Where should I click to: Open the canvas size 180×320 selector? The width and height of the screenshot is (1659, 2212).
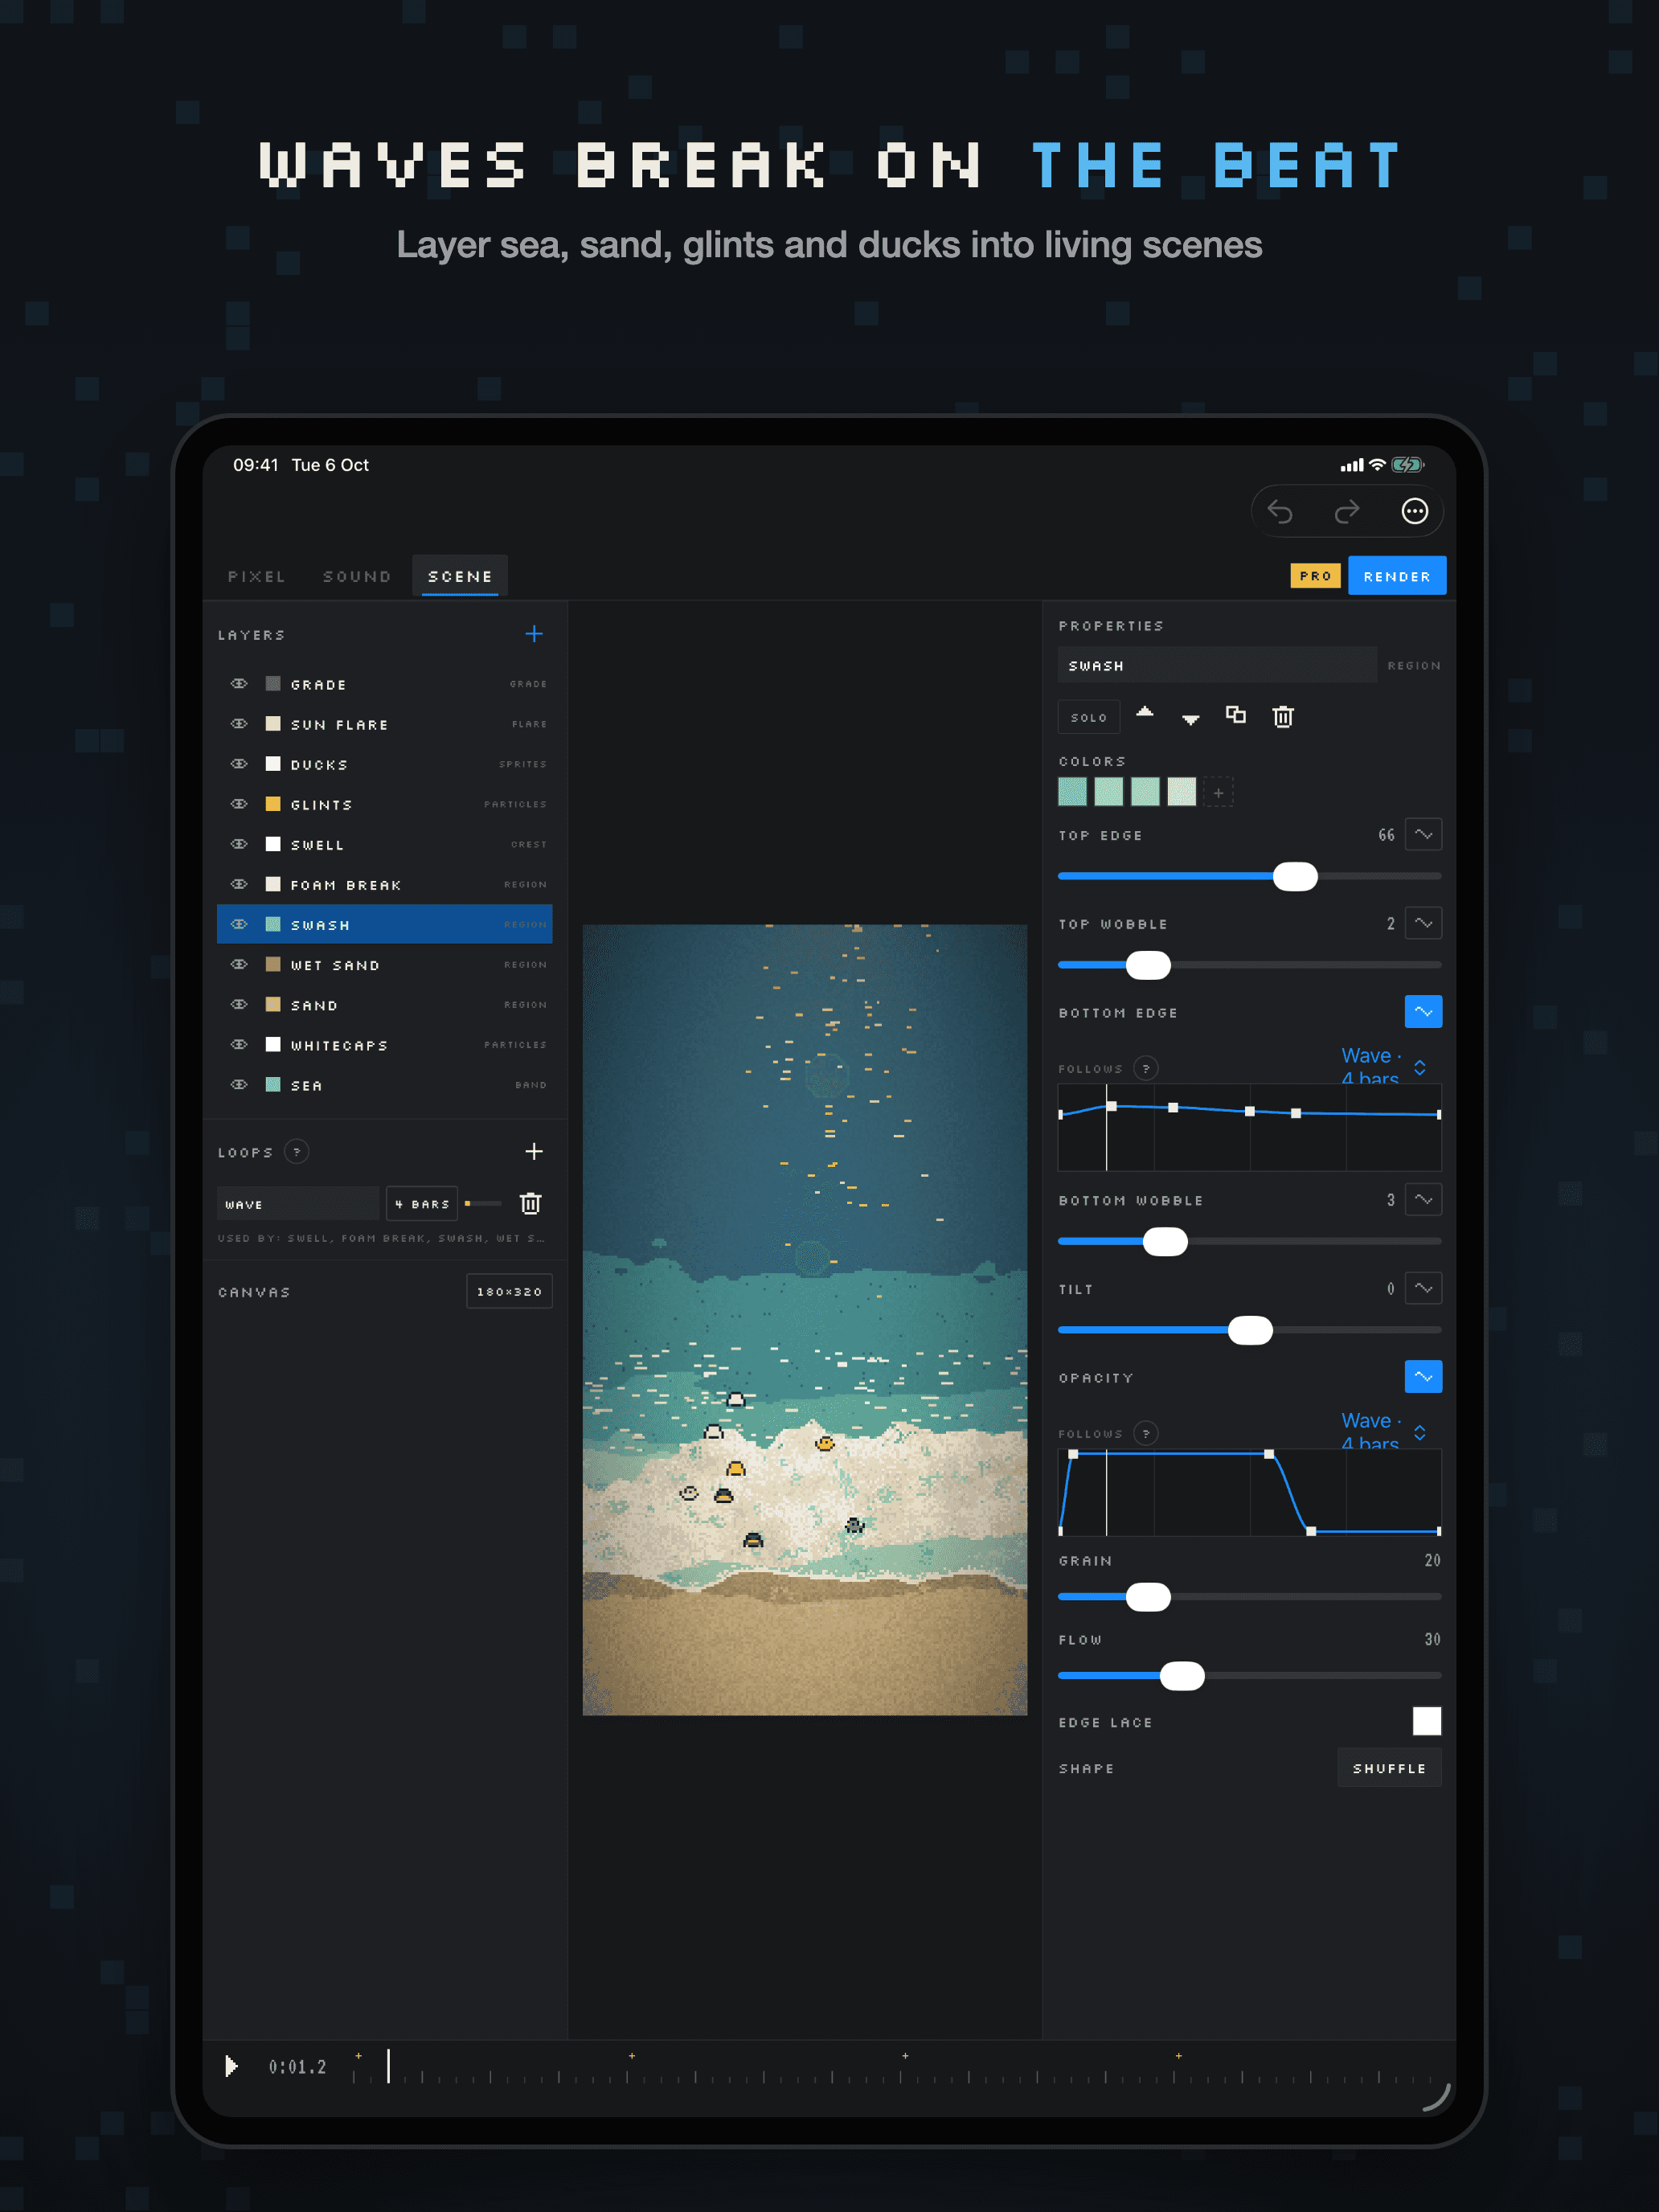tap(509, 1291)
